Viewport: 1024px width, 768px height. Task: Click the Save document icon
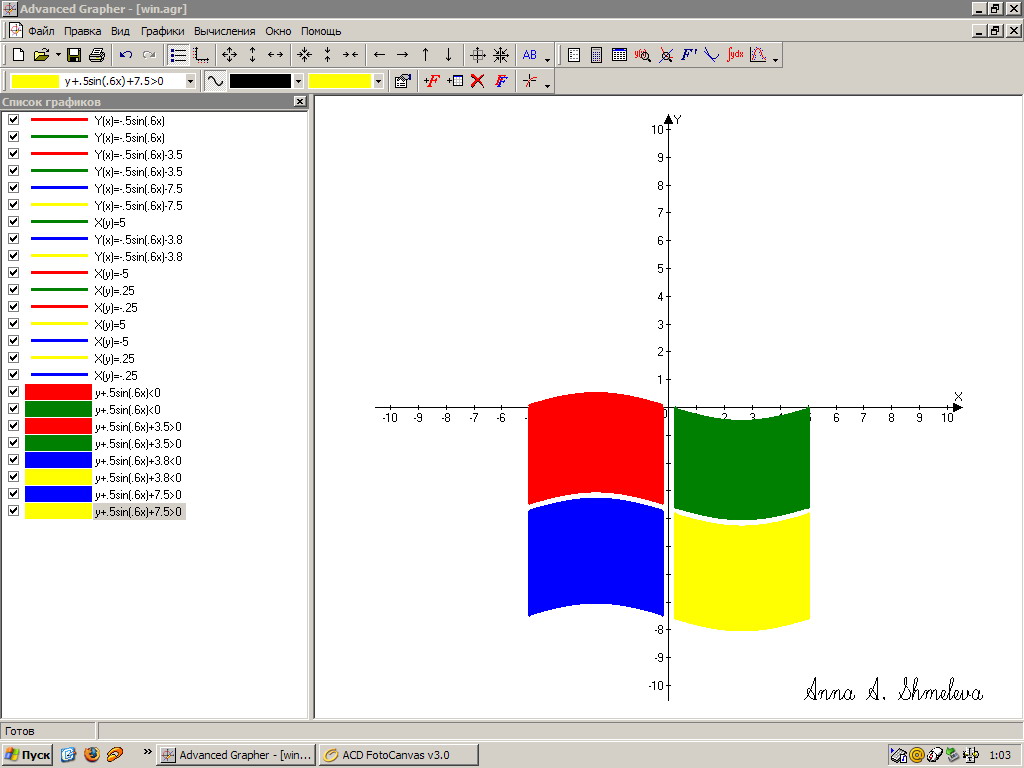(74, 55)
